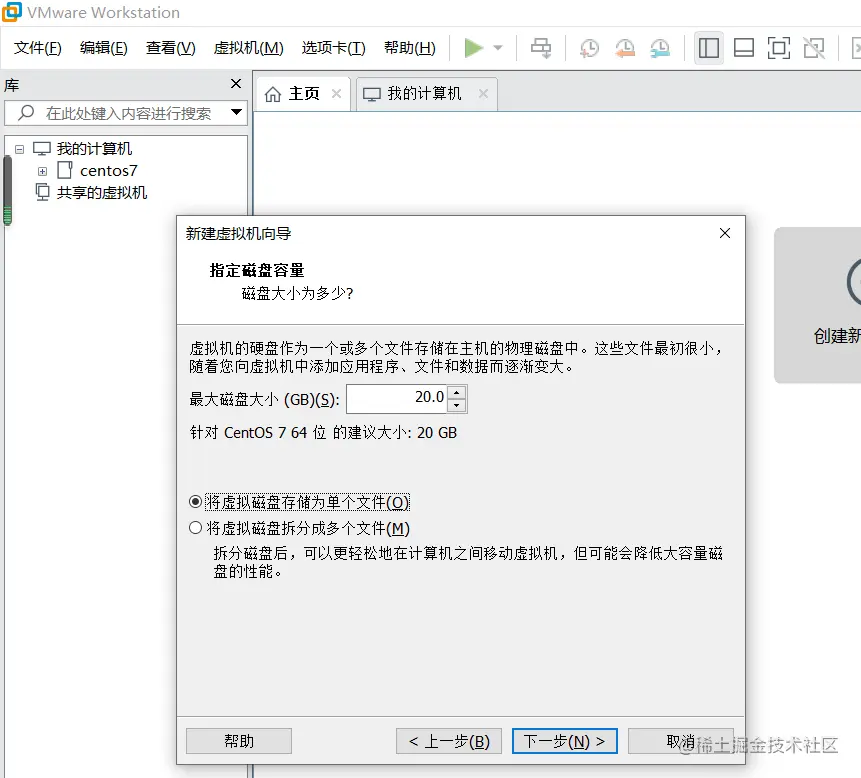Toggle the library sidebar view icon
Screen dimensions: 861x778
coord(708,48)
